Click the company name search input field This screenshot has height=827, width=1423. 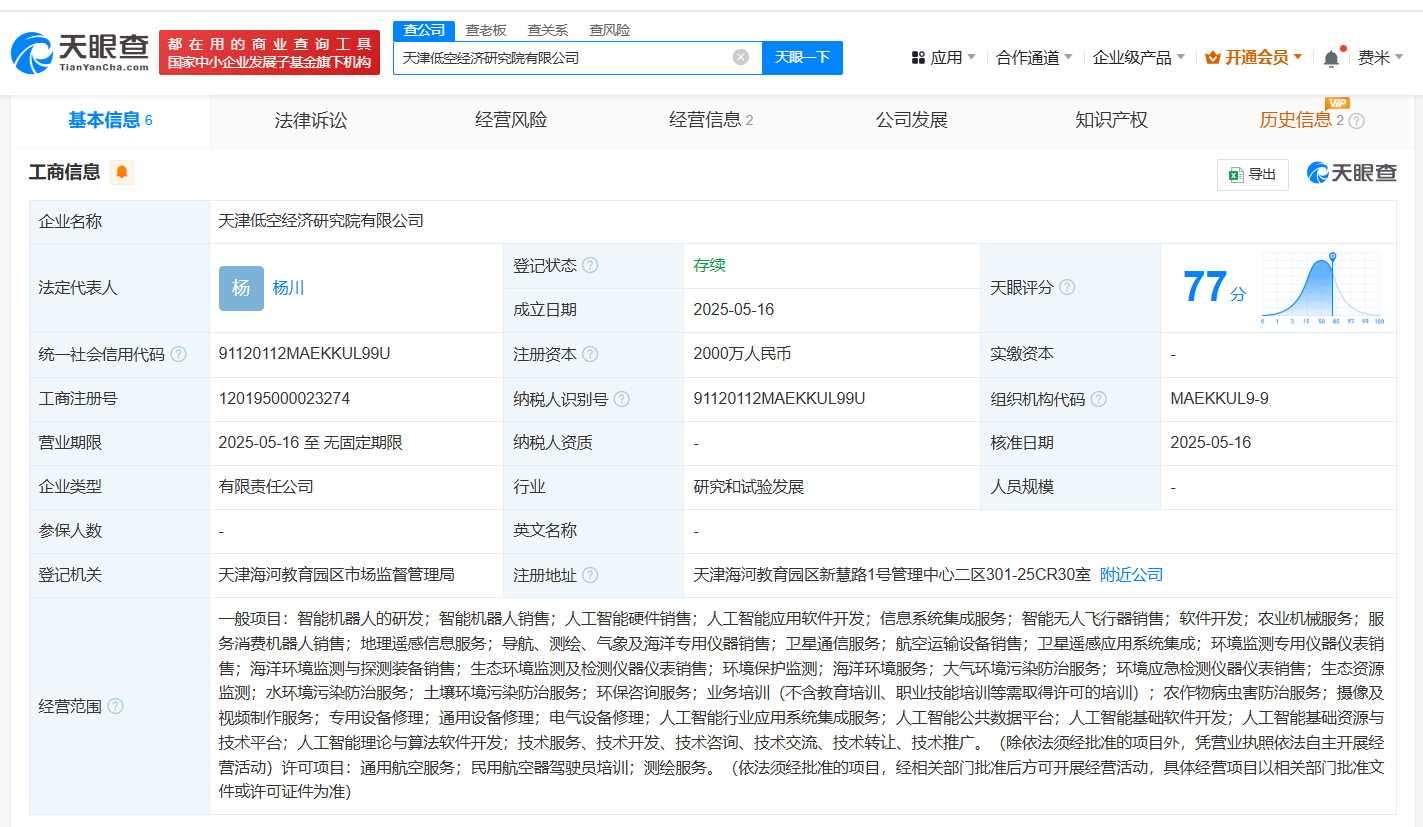pos(560,58)
